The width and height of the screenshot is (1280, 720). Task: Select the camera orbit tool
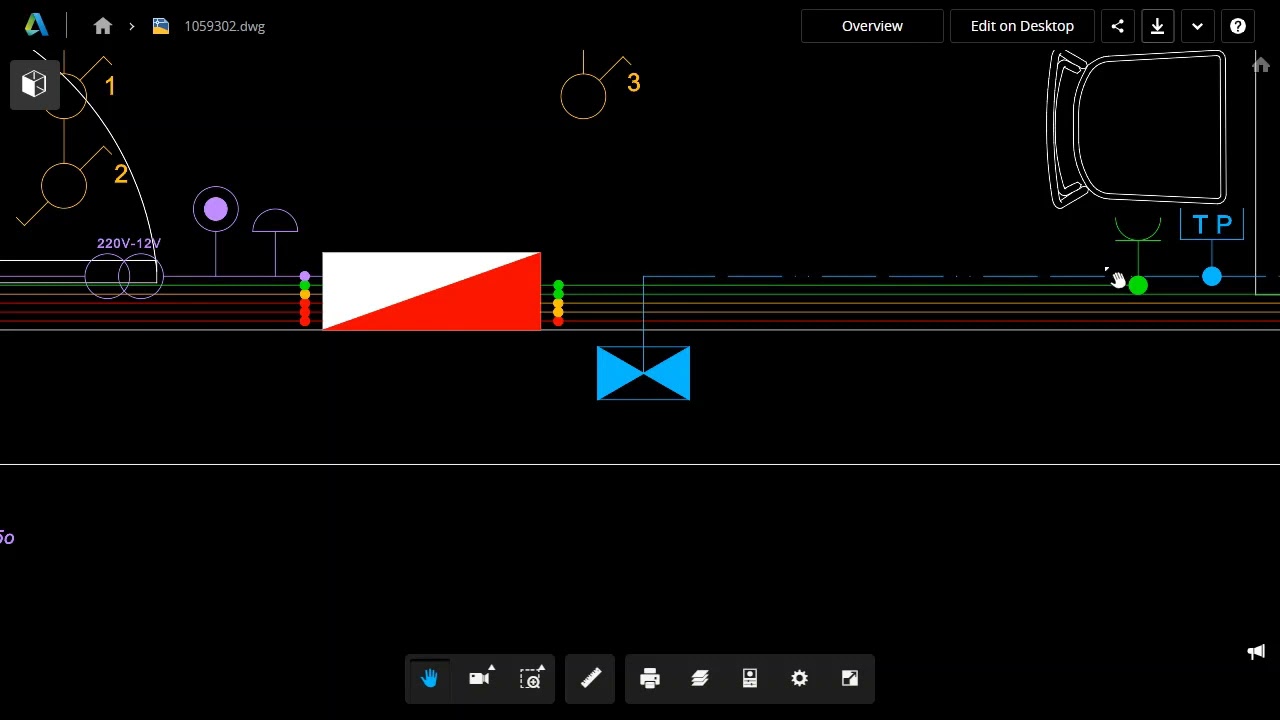480,679
